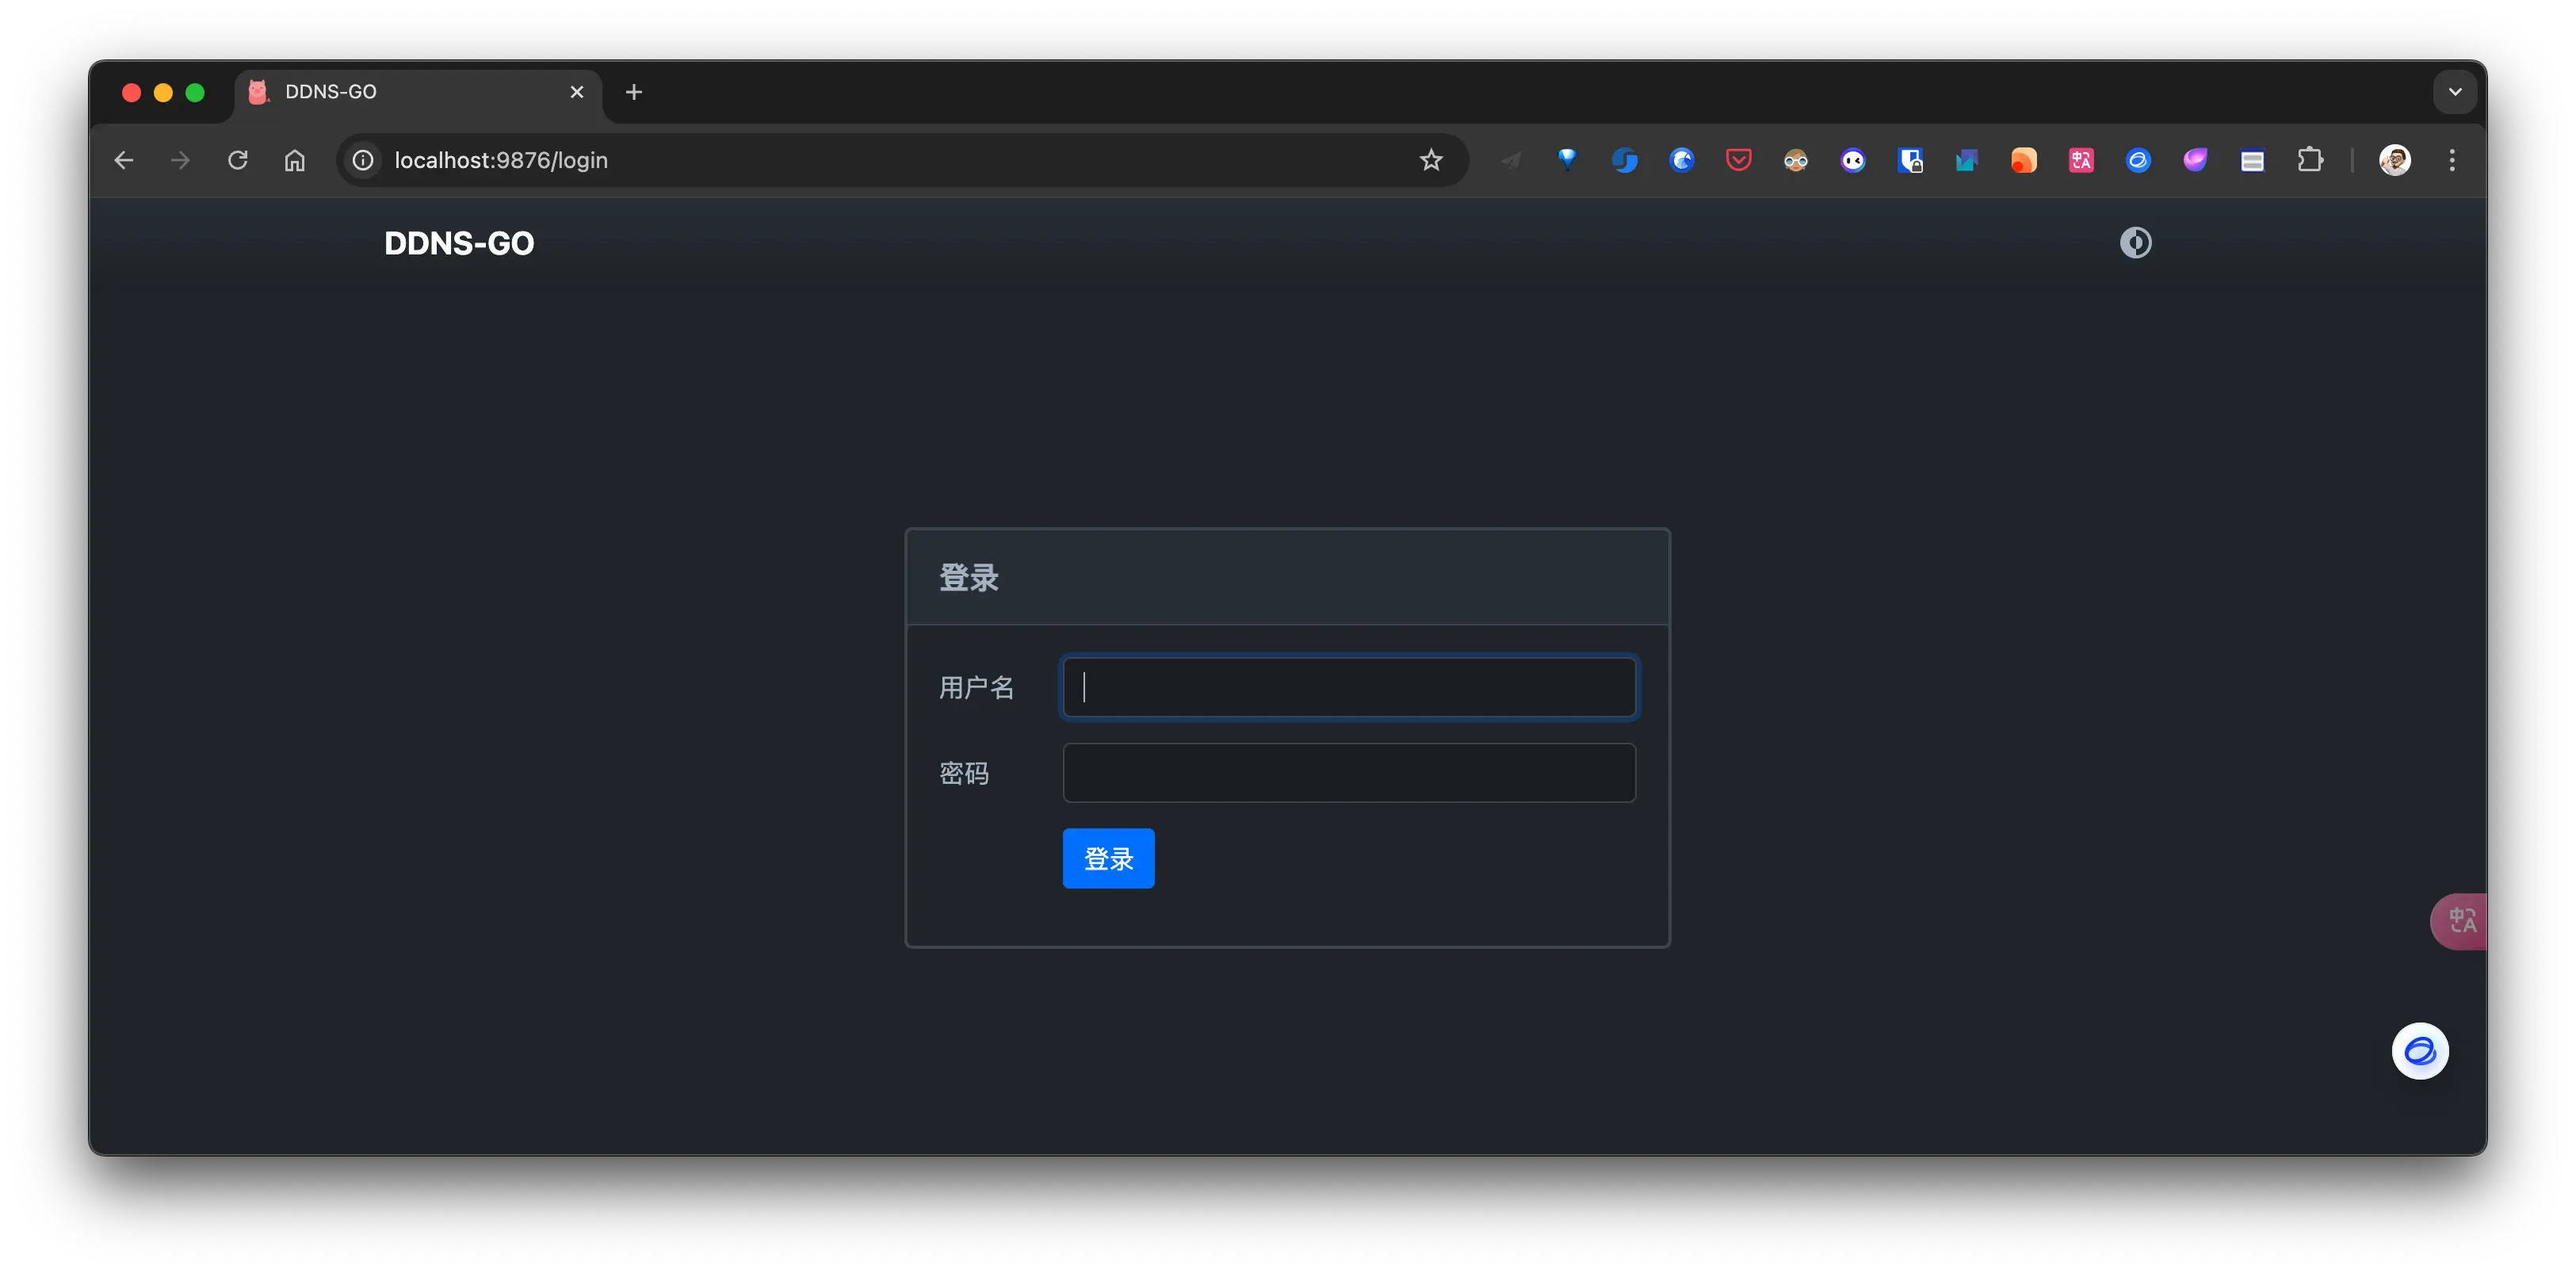Go to the browser home page
Image resolution: width=2576 pixels, height=1273 pixels.
click(x=294, y=160)
